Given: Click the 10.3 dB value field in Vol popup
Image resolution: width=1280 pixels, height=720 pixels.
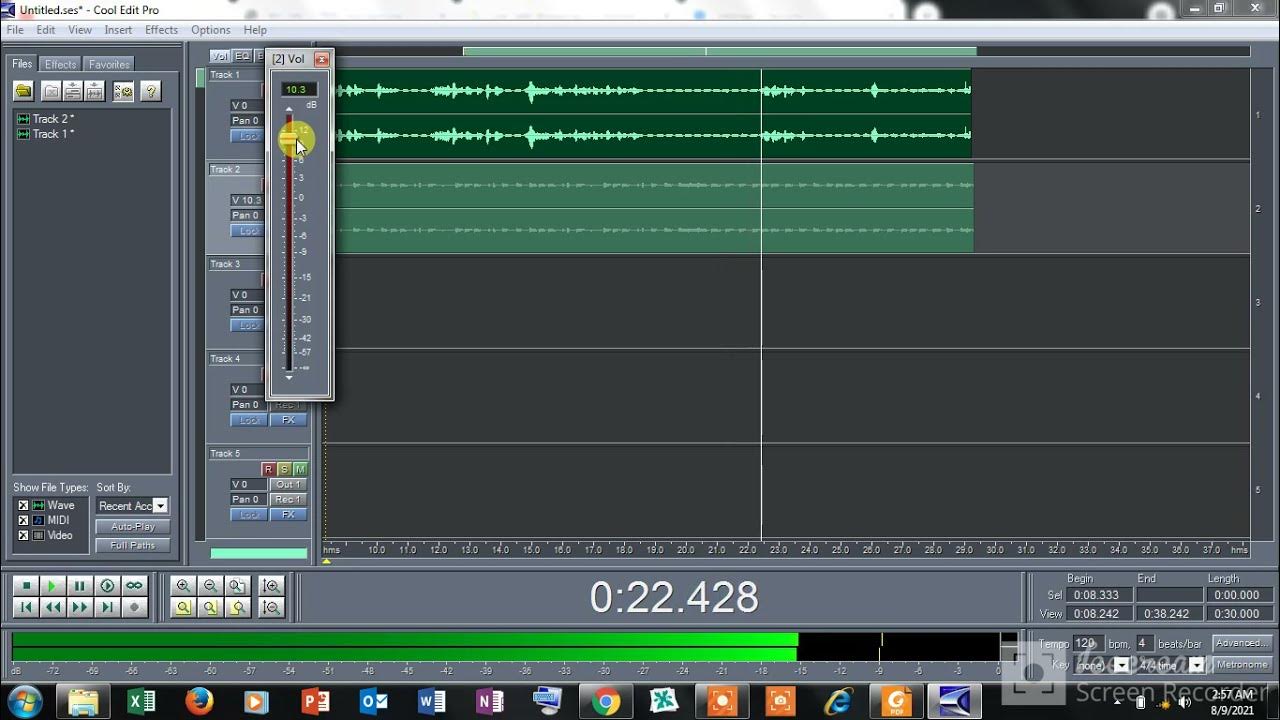Looking at the screenshot, I should pos(298,89).
